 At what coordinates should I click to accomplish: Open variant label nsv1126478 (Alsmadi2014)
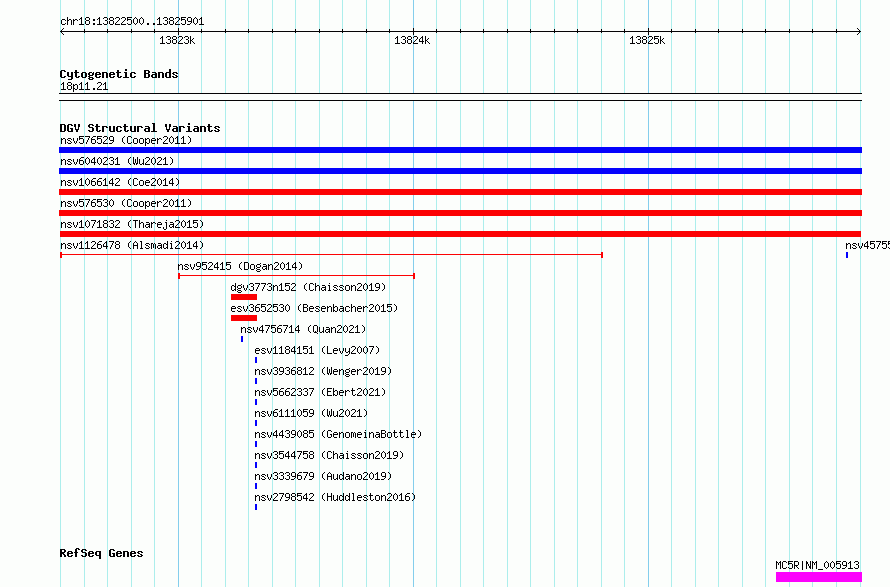click(x=132, y=245)
